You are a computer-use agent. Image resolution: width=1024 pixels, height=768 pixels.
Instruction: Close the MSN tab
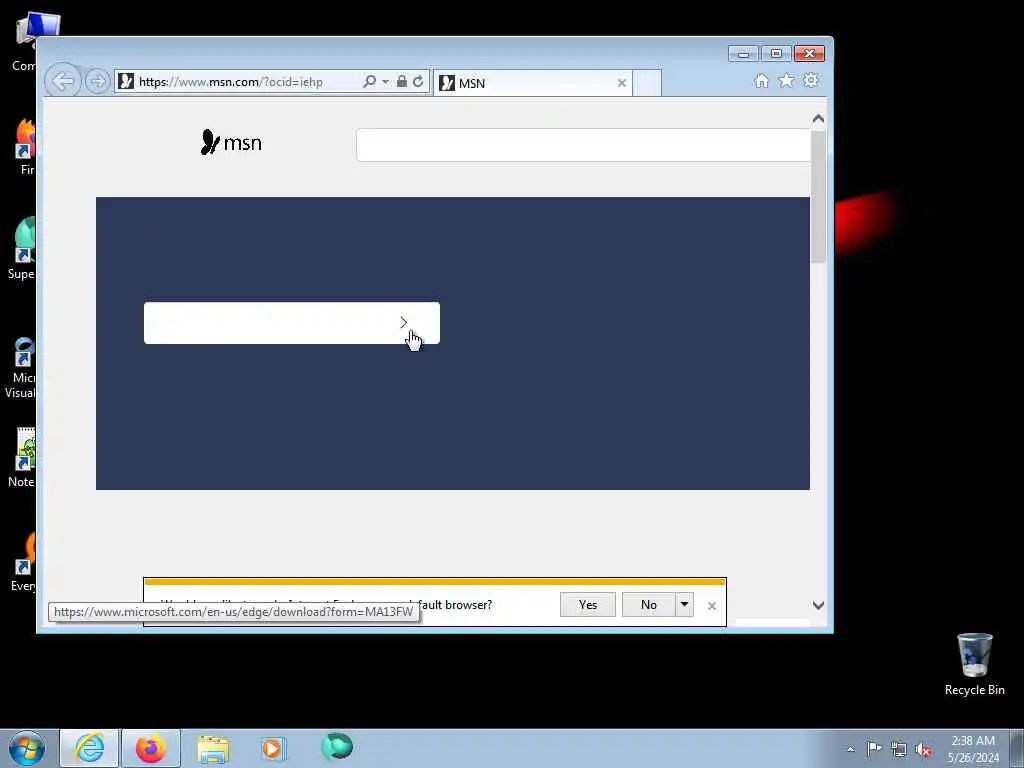click(x=622, y=83)
